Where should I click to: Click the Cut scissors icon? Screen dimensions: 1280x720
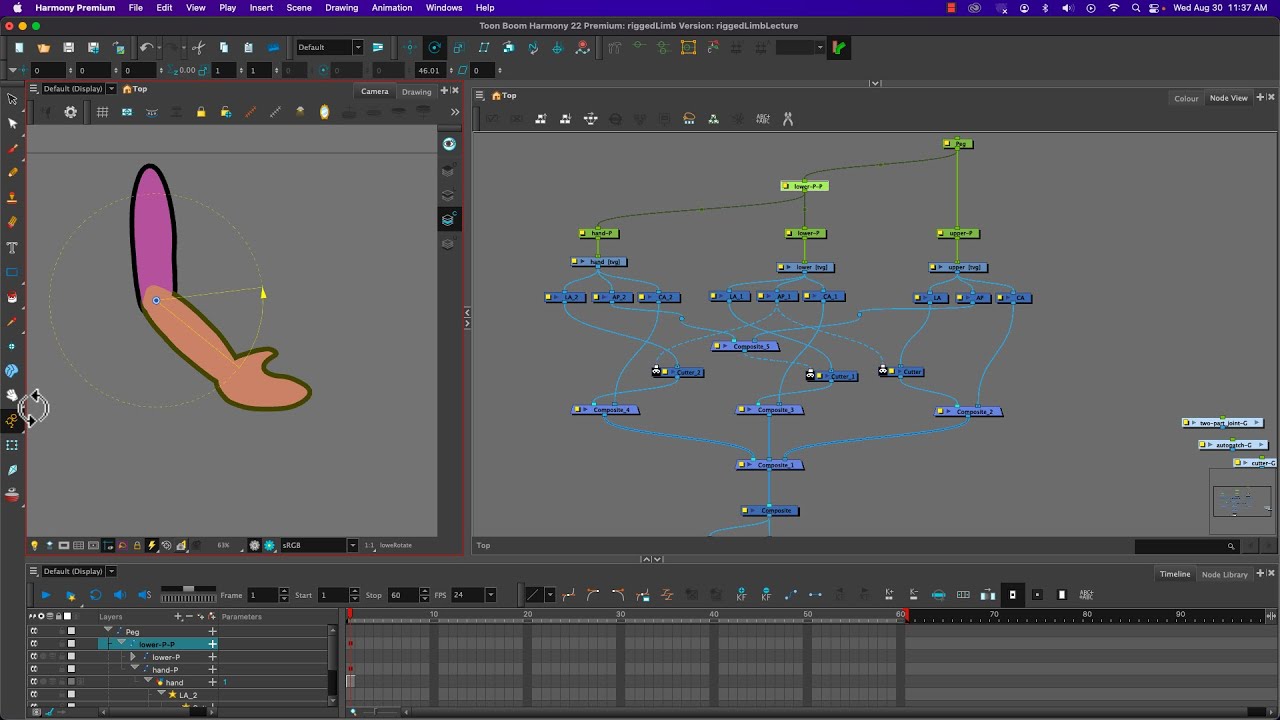point(198,47)
